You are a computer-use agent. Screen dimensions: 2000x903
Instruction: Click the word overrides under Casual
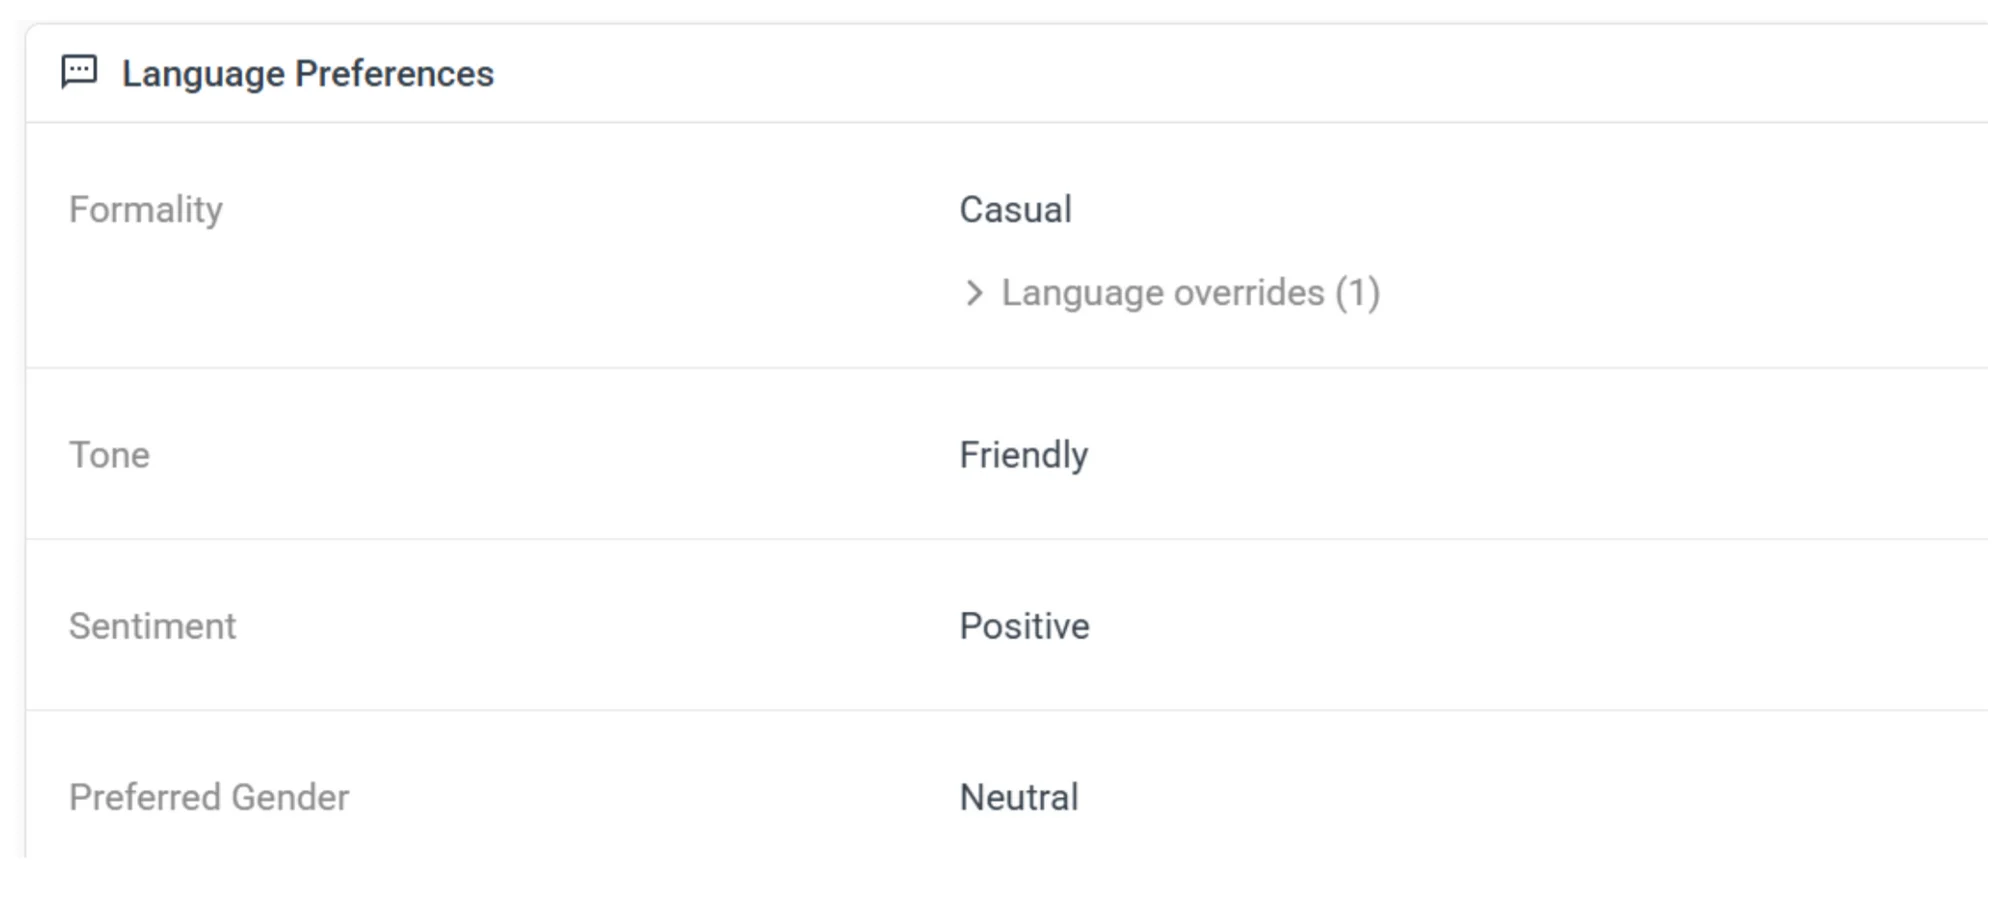click(x=1249, y=293)
